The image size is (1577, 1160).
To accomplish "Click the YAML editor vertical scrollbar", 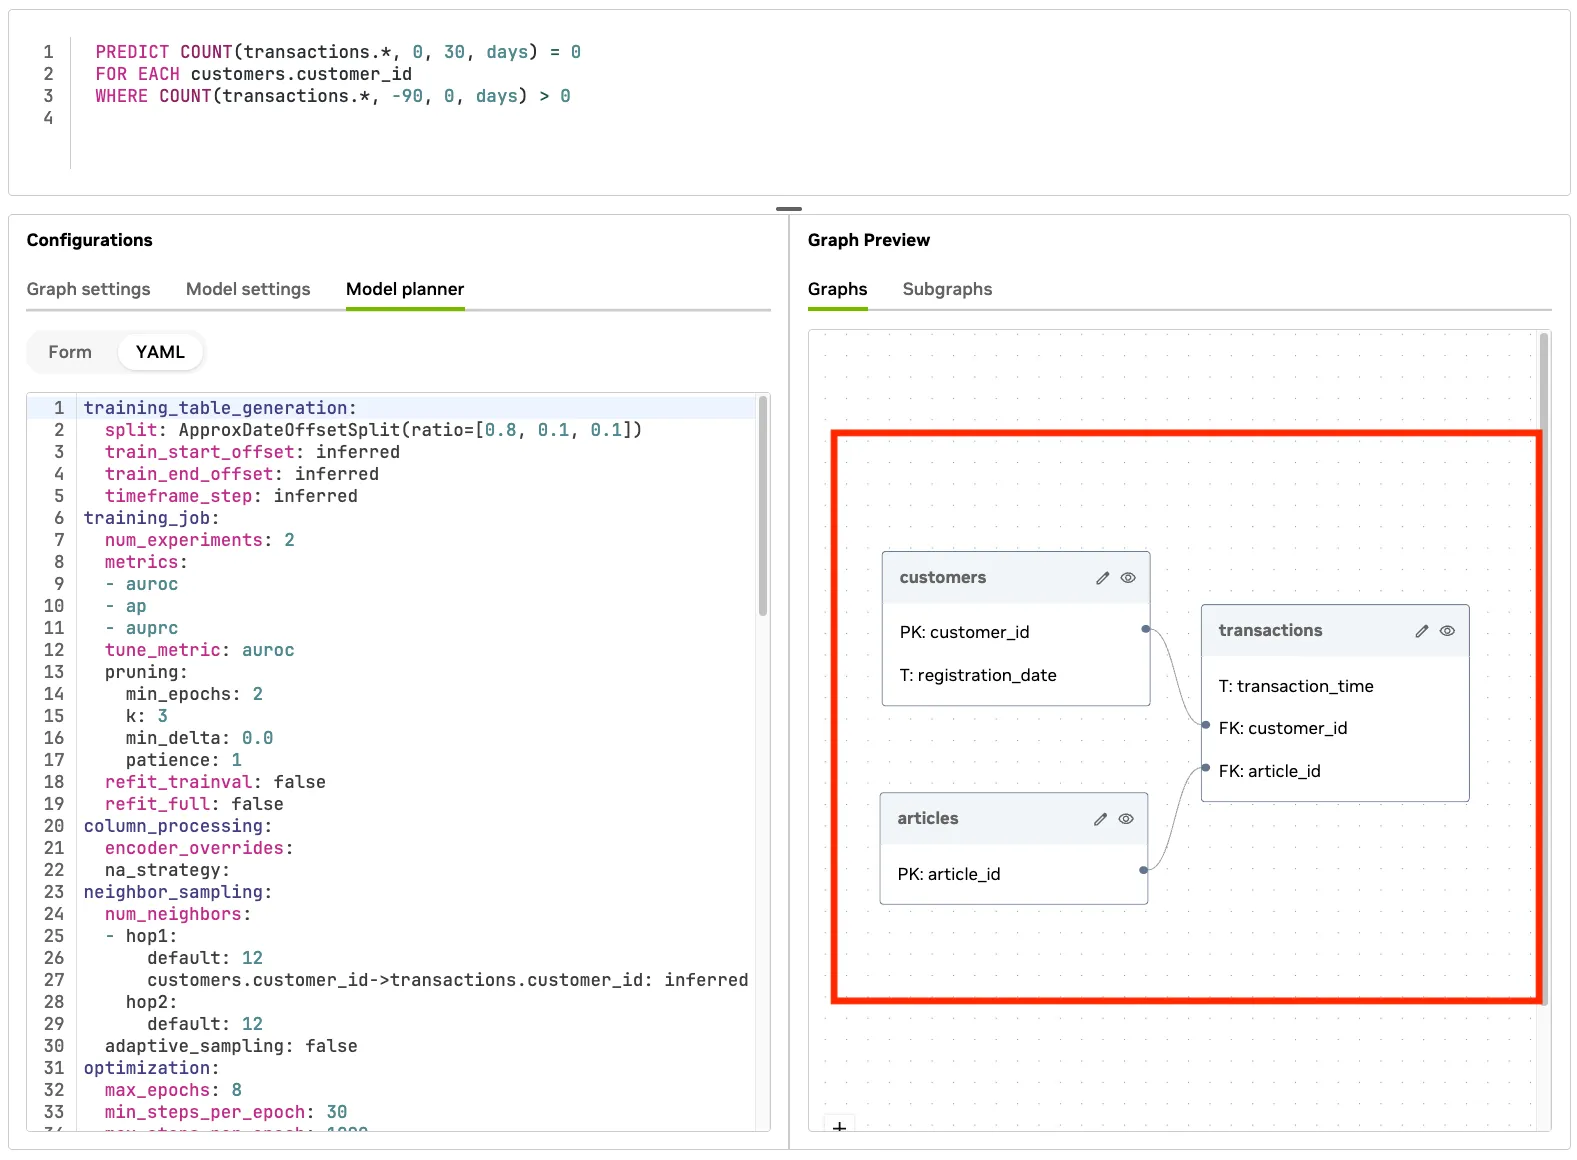I will 763,506.
